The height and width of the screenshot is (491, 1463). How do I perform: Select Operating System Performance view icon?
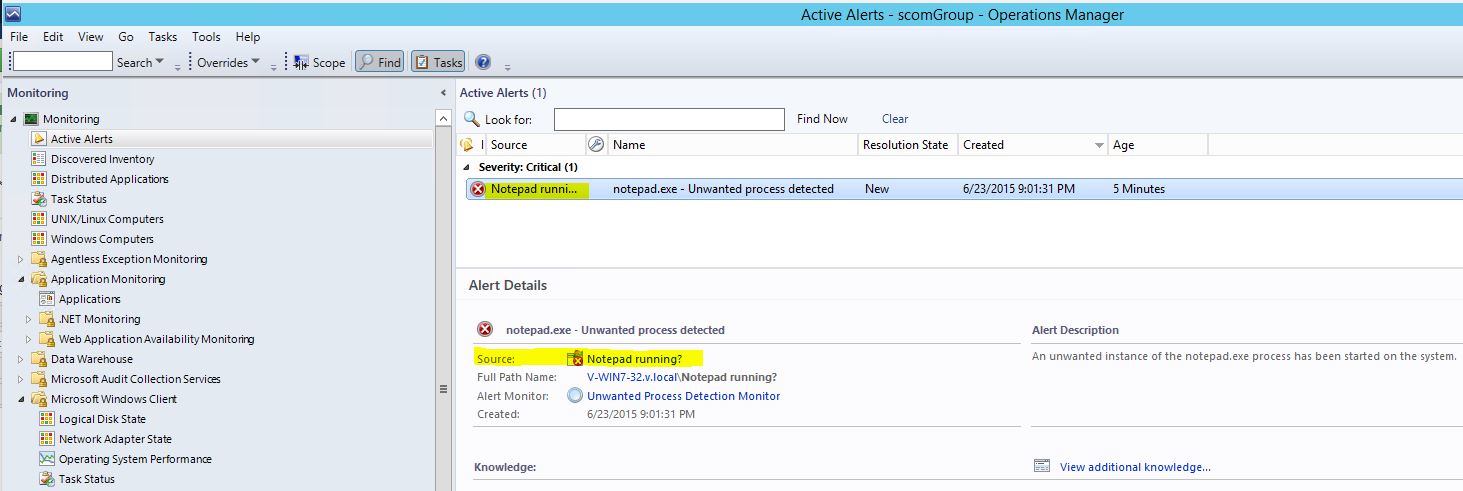47,459
